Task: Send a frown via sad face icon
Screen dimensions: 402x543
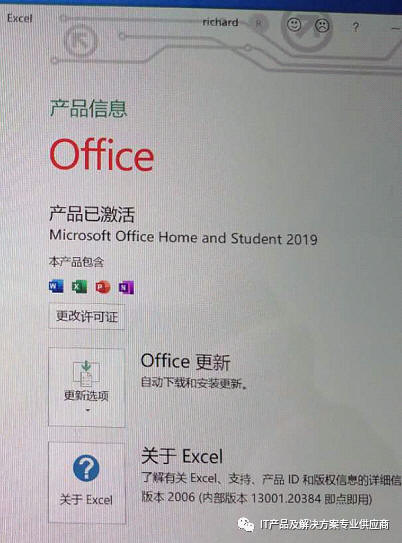Action: tap(322, 25)
